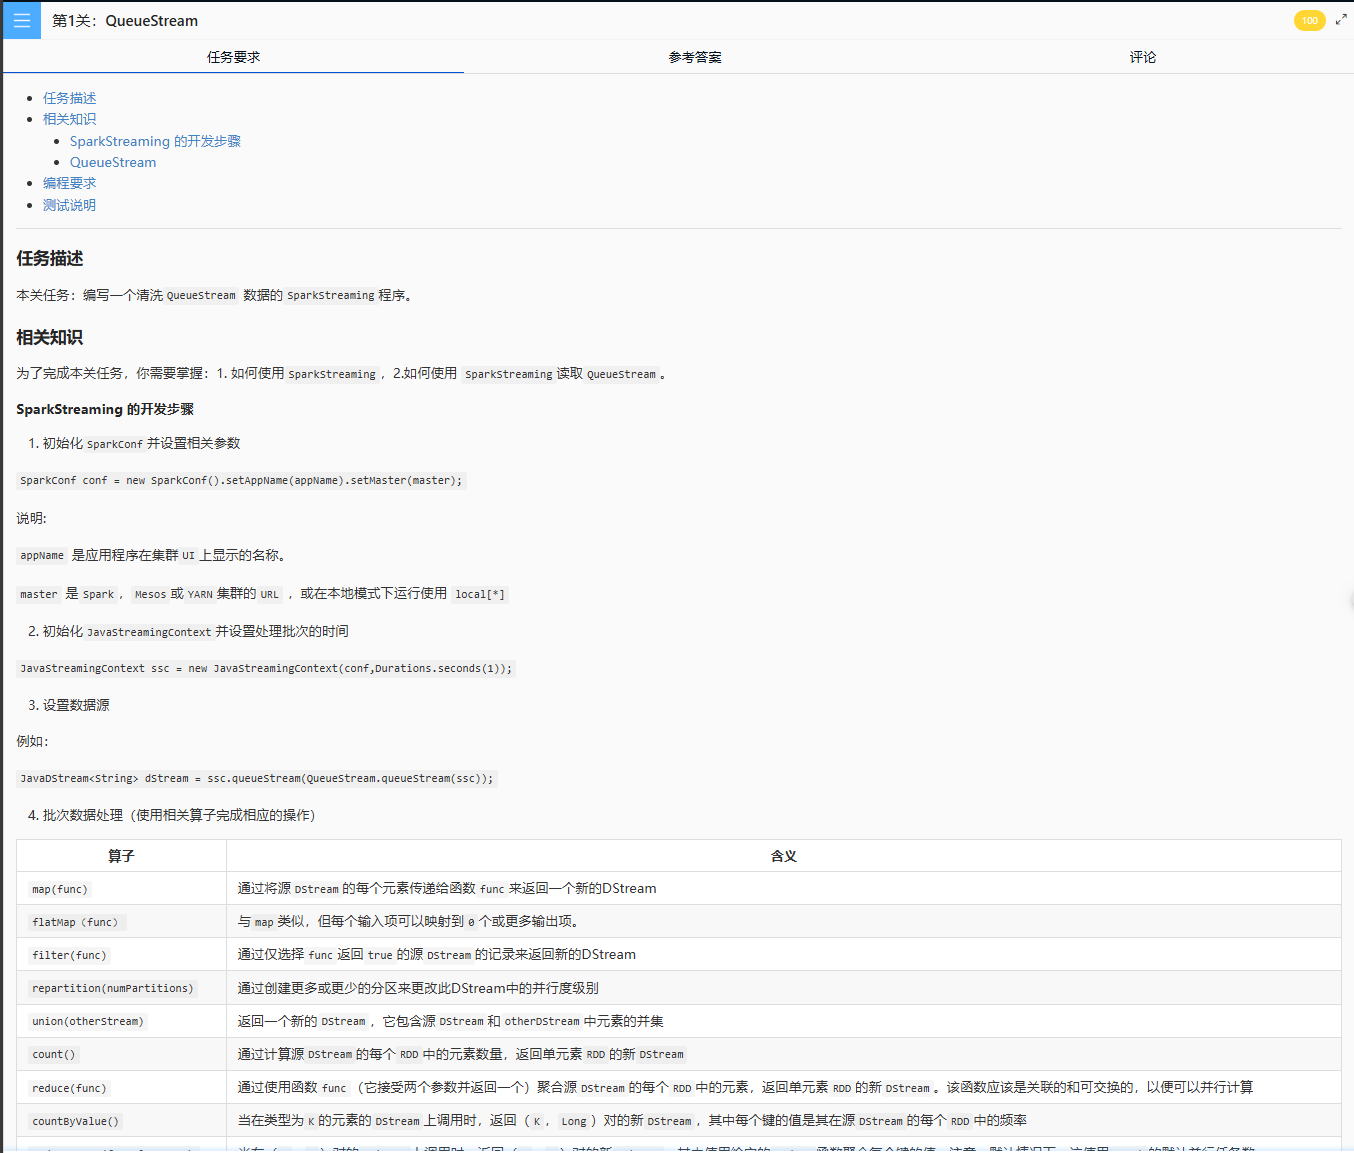Click the SparkConf conf code snippet
Viewport: 1354px width, 1153px height.
(x=241, y=480)
